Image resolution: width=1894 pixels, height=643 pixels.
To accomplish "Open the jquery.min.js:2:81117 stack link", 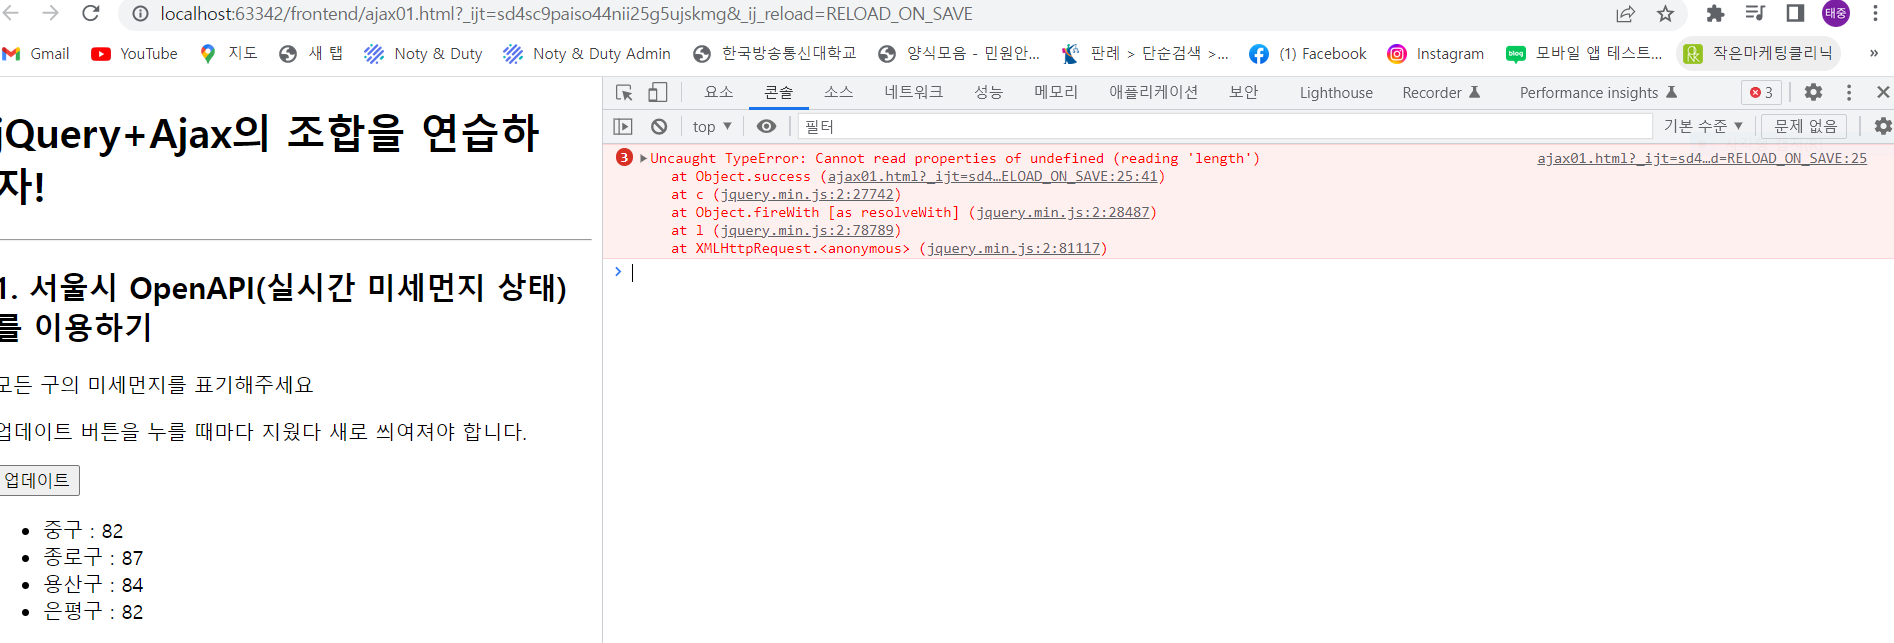I will [x=1014, y=249].
